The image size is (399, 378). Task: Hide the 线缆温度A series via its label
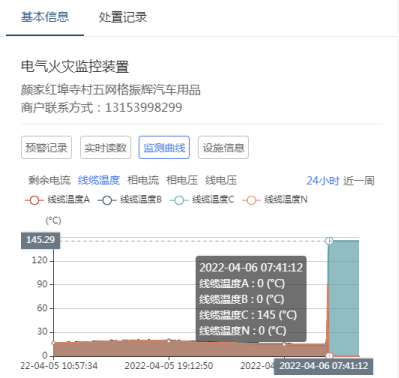click(68, 200)
